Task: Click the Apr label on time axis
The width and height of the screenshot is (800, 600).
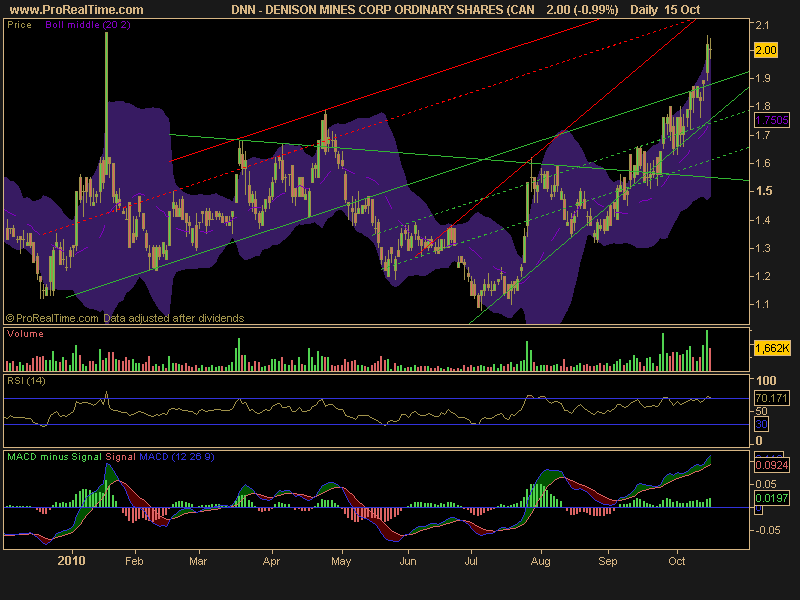Action: pos(271,561)
